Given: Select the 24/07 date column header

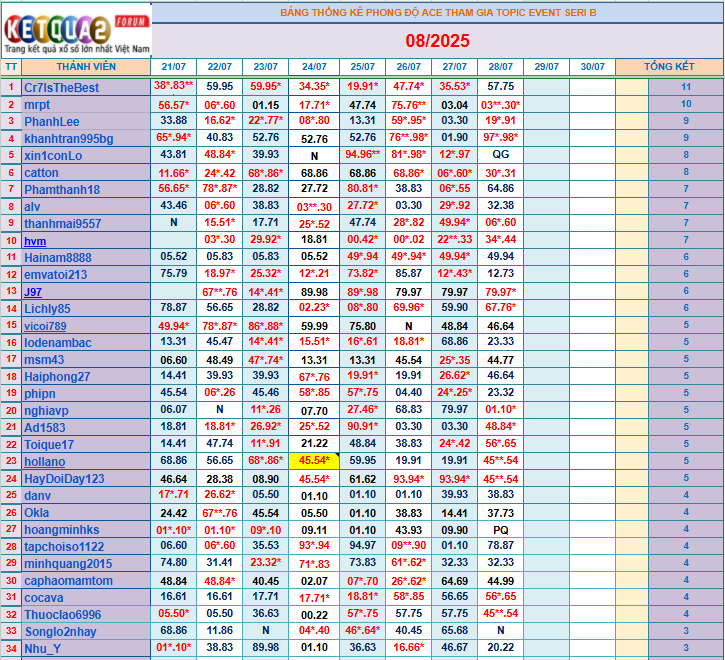Looking at the screenshot, I should [313, 67].
